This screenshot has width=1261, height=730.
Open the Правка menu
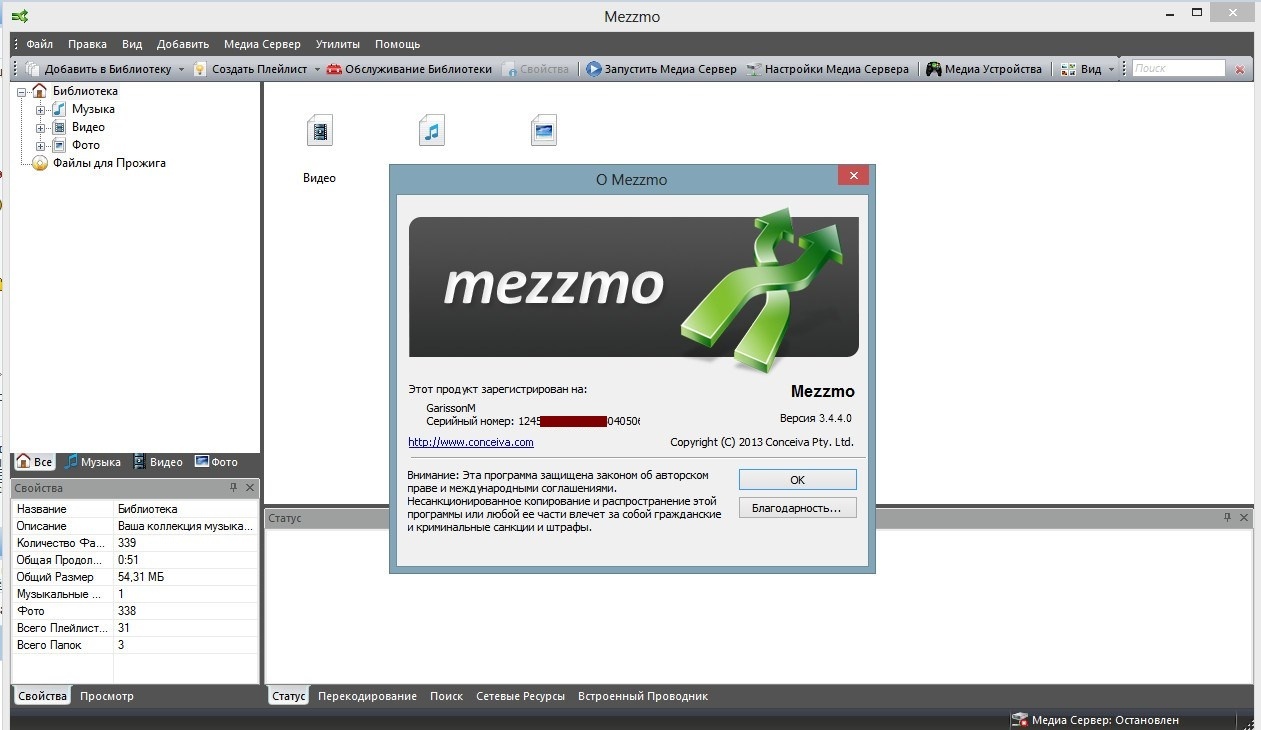88,44
